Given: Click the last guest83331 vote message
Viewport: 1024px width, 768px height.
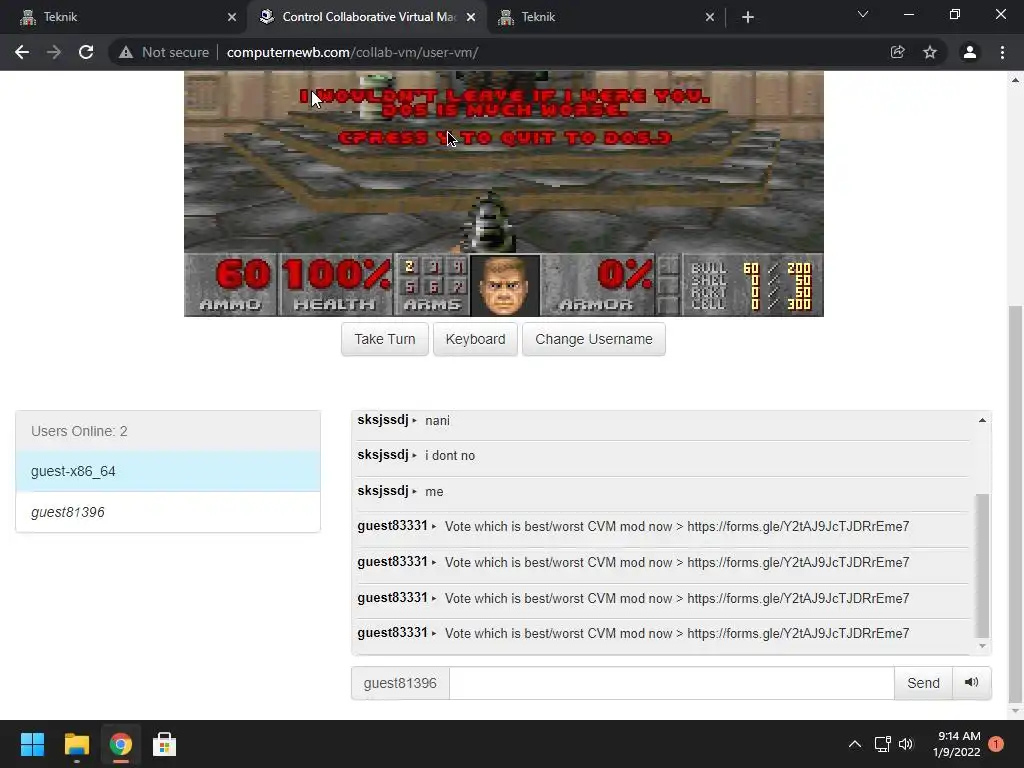Looking at the screenshot, I should [677, 633].
